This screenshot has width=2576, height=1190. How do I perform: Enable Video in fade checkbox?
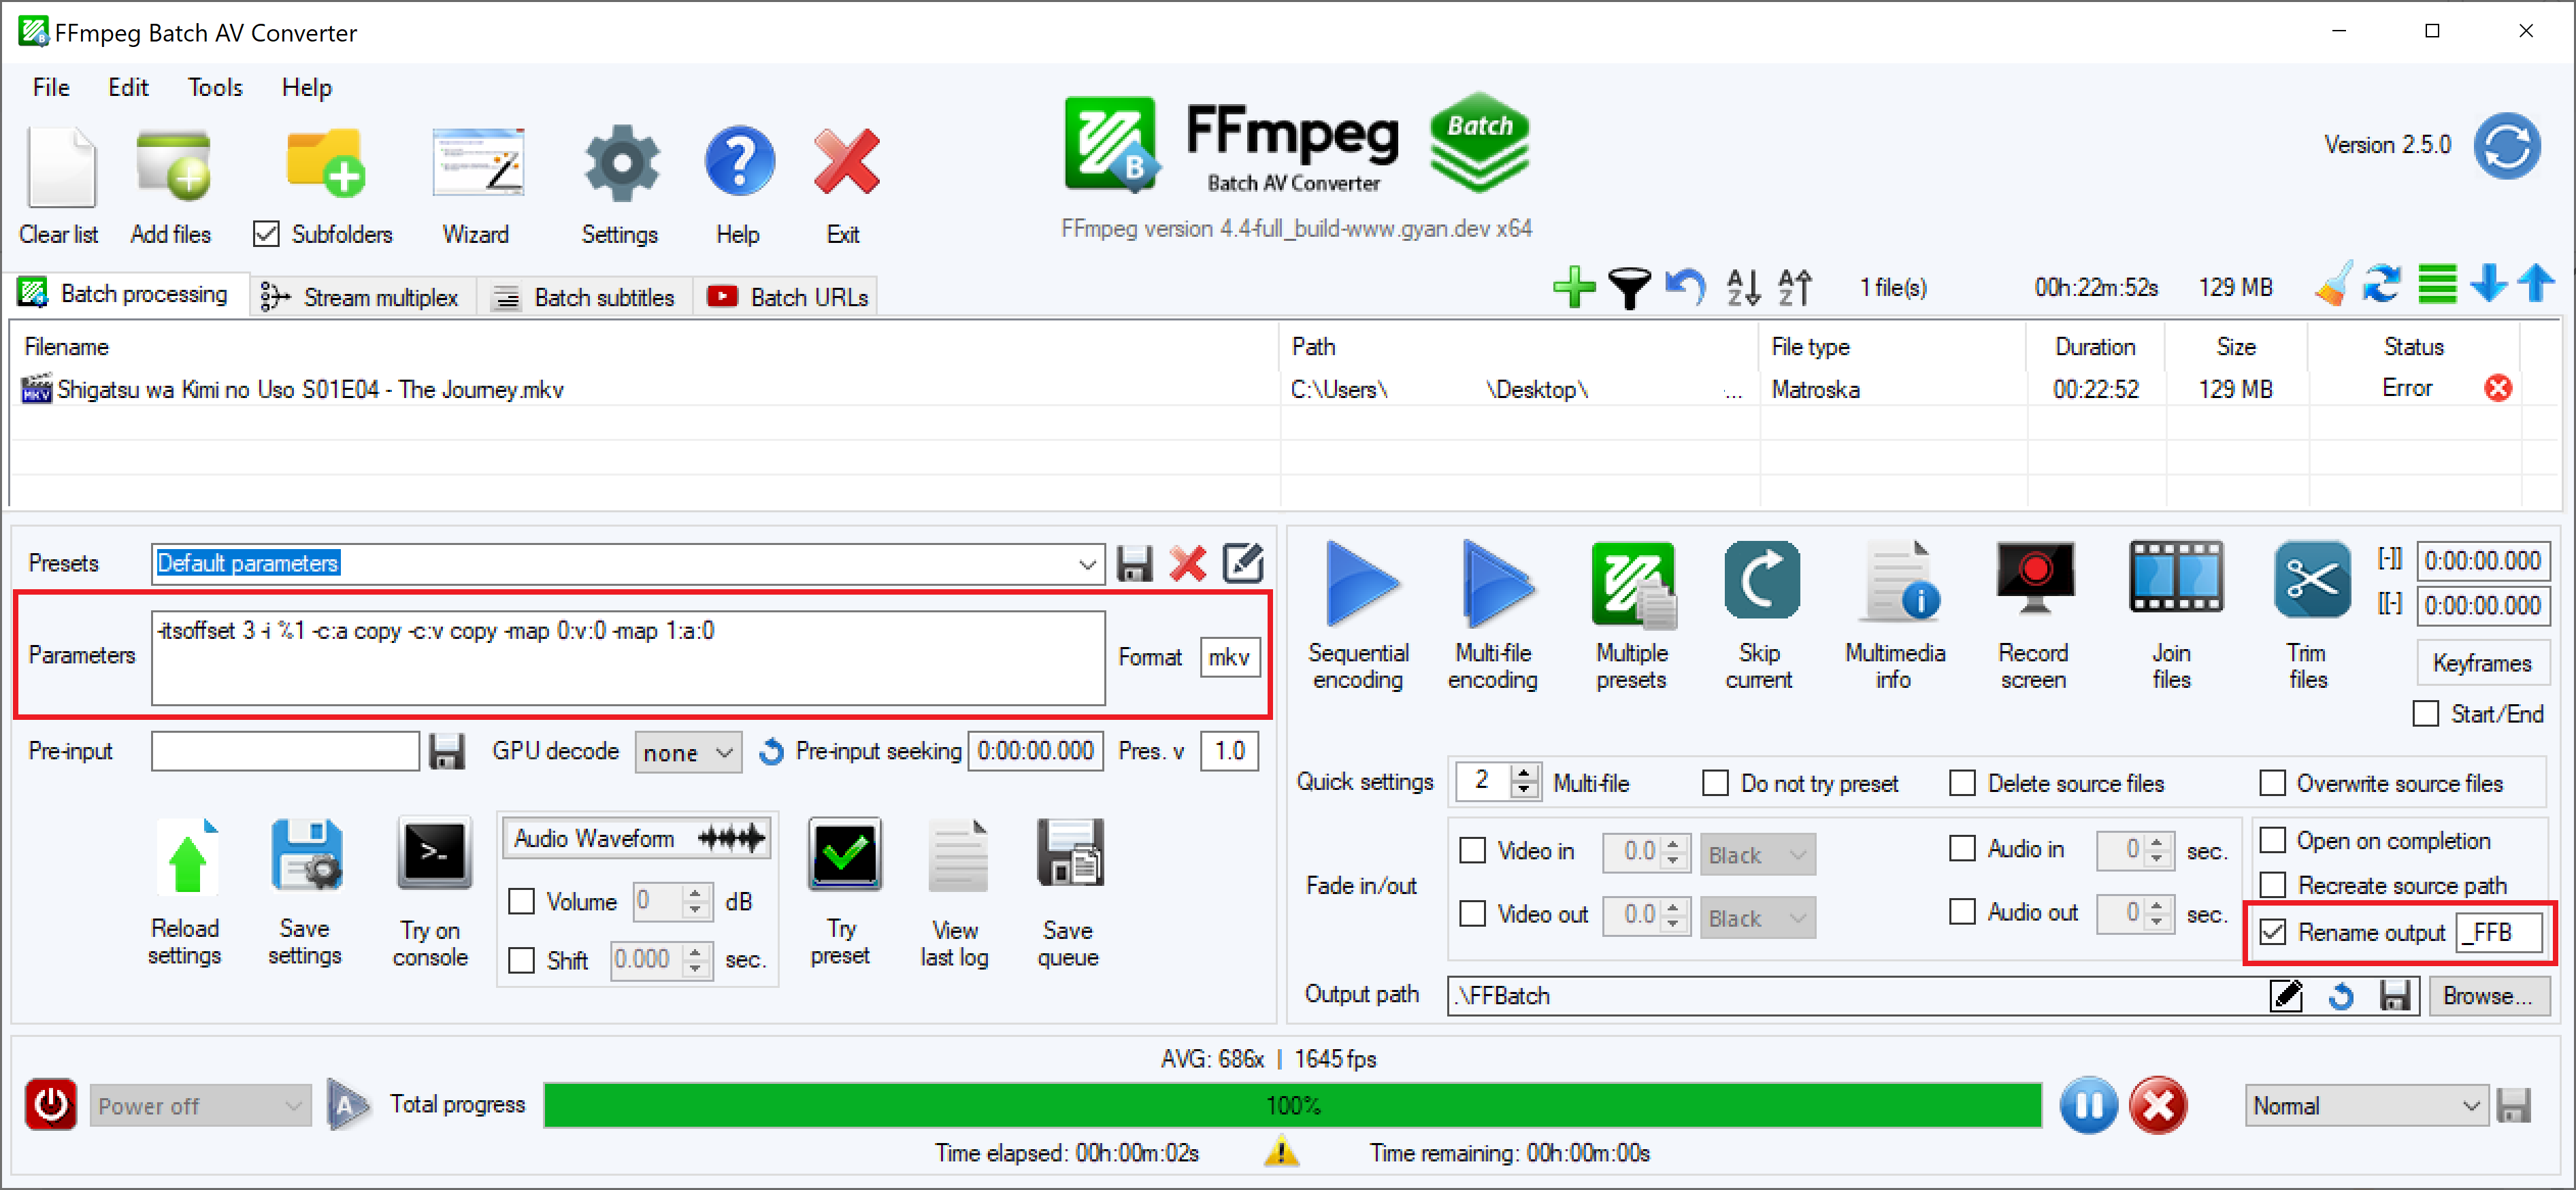point(1472,851)
